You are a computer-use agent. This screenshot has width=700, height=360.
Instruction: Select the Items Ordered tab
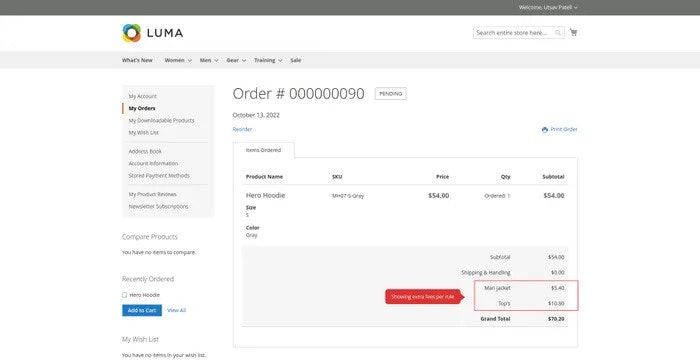pos(263,150)
